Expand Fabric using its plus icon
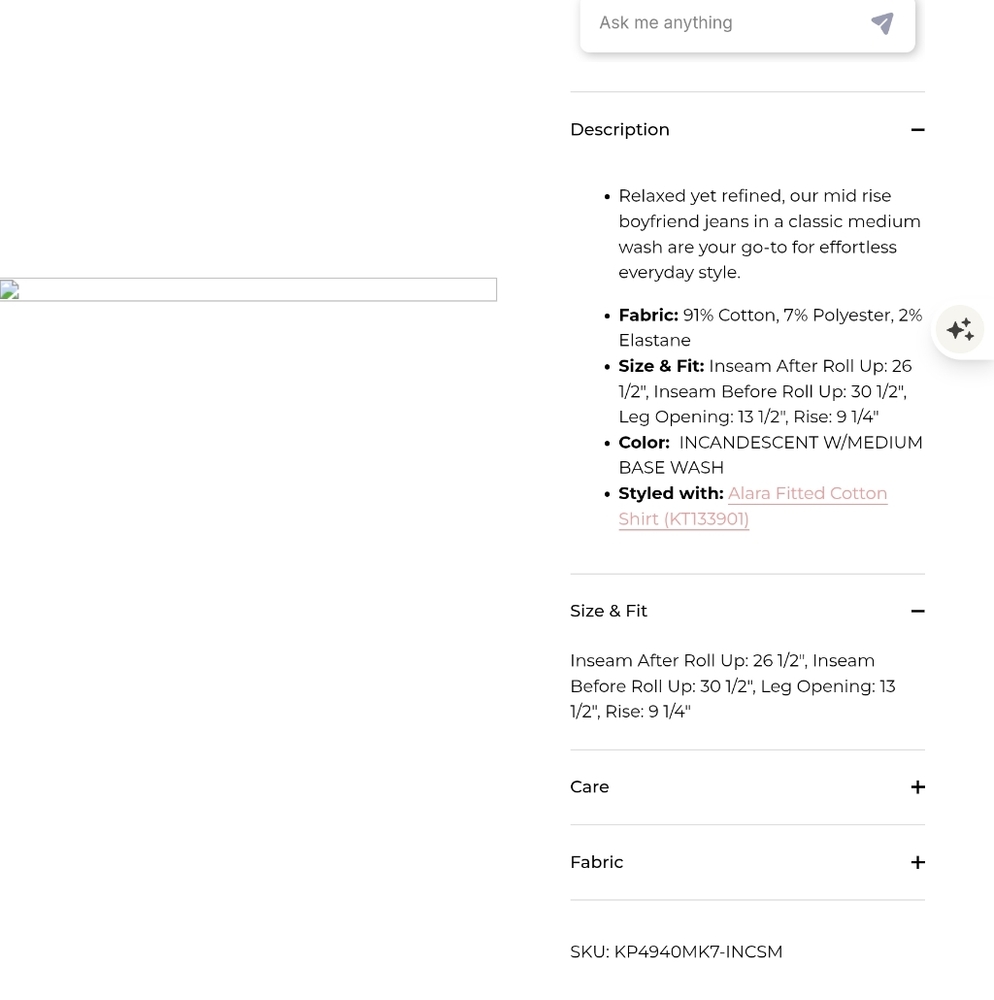994x1000 pixels. coord(917,862)
